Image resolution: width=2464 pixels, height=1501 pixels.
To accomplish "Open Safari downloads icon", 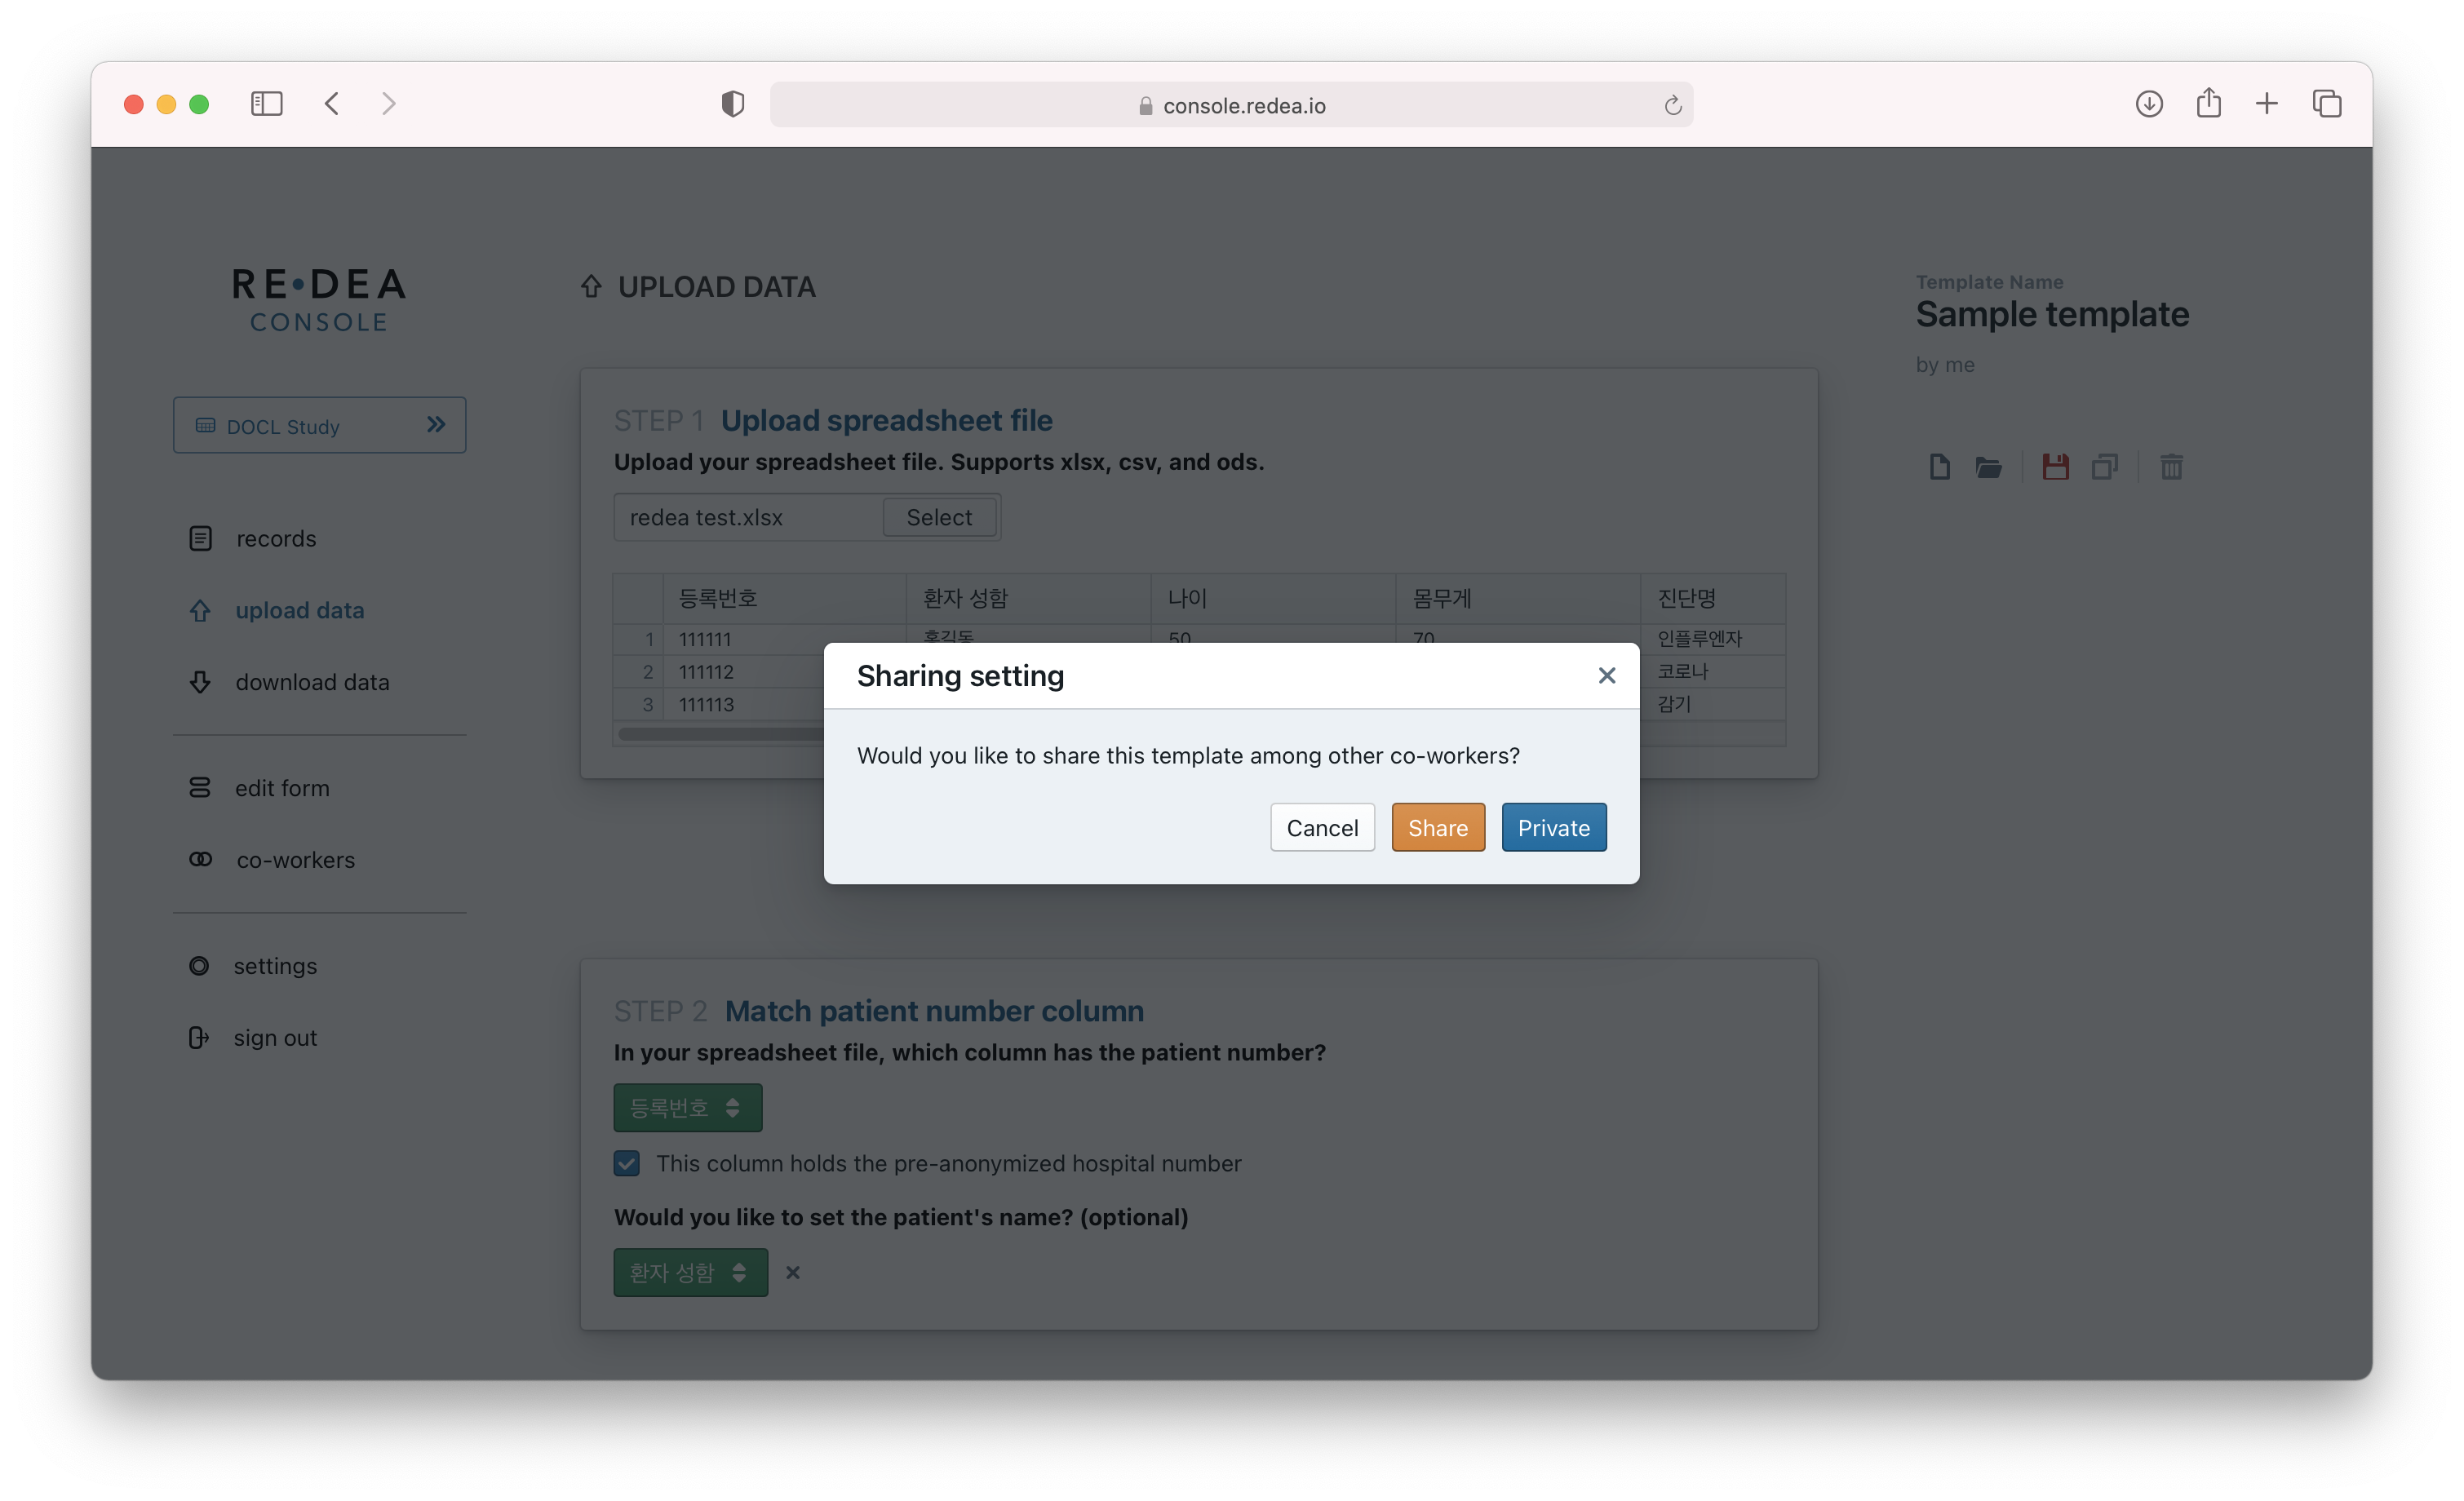I will click(2148, 104).
